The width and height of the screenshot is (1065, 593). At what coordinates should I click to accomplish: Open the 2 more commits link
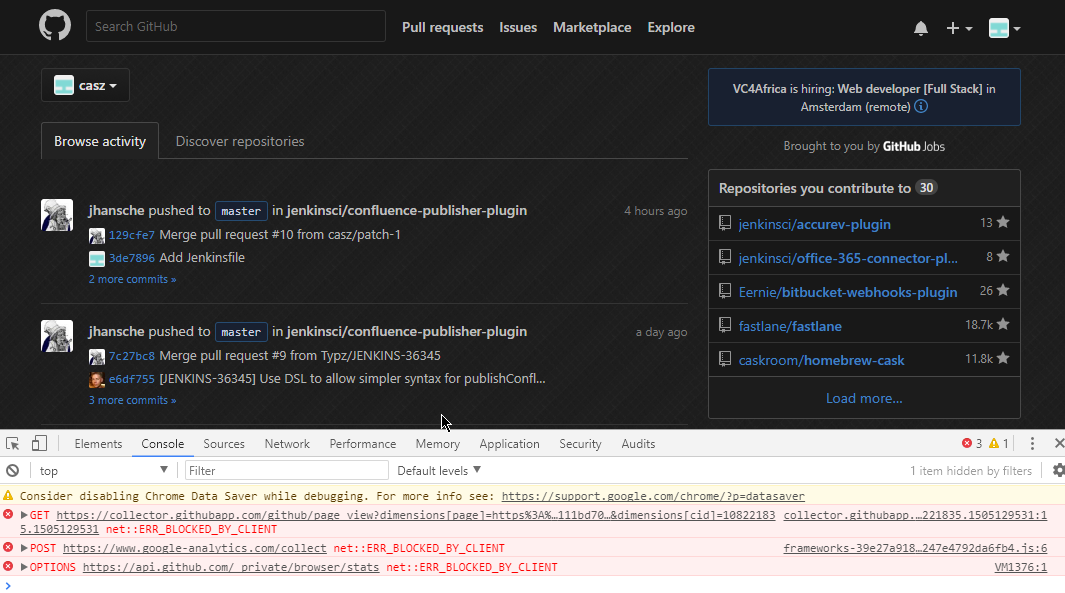click(x=132, y=279)
